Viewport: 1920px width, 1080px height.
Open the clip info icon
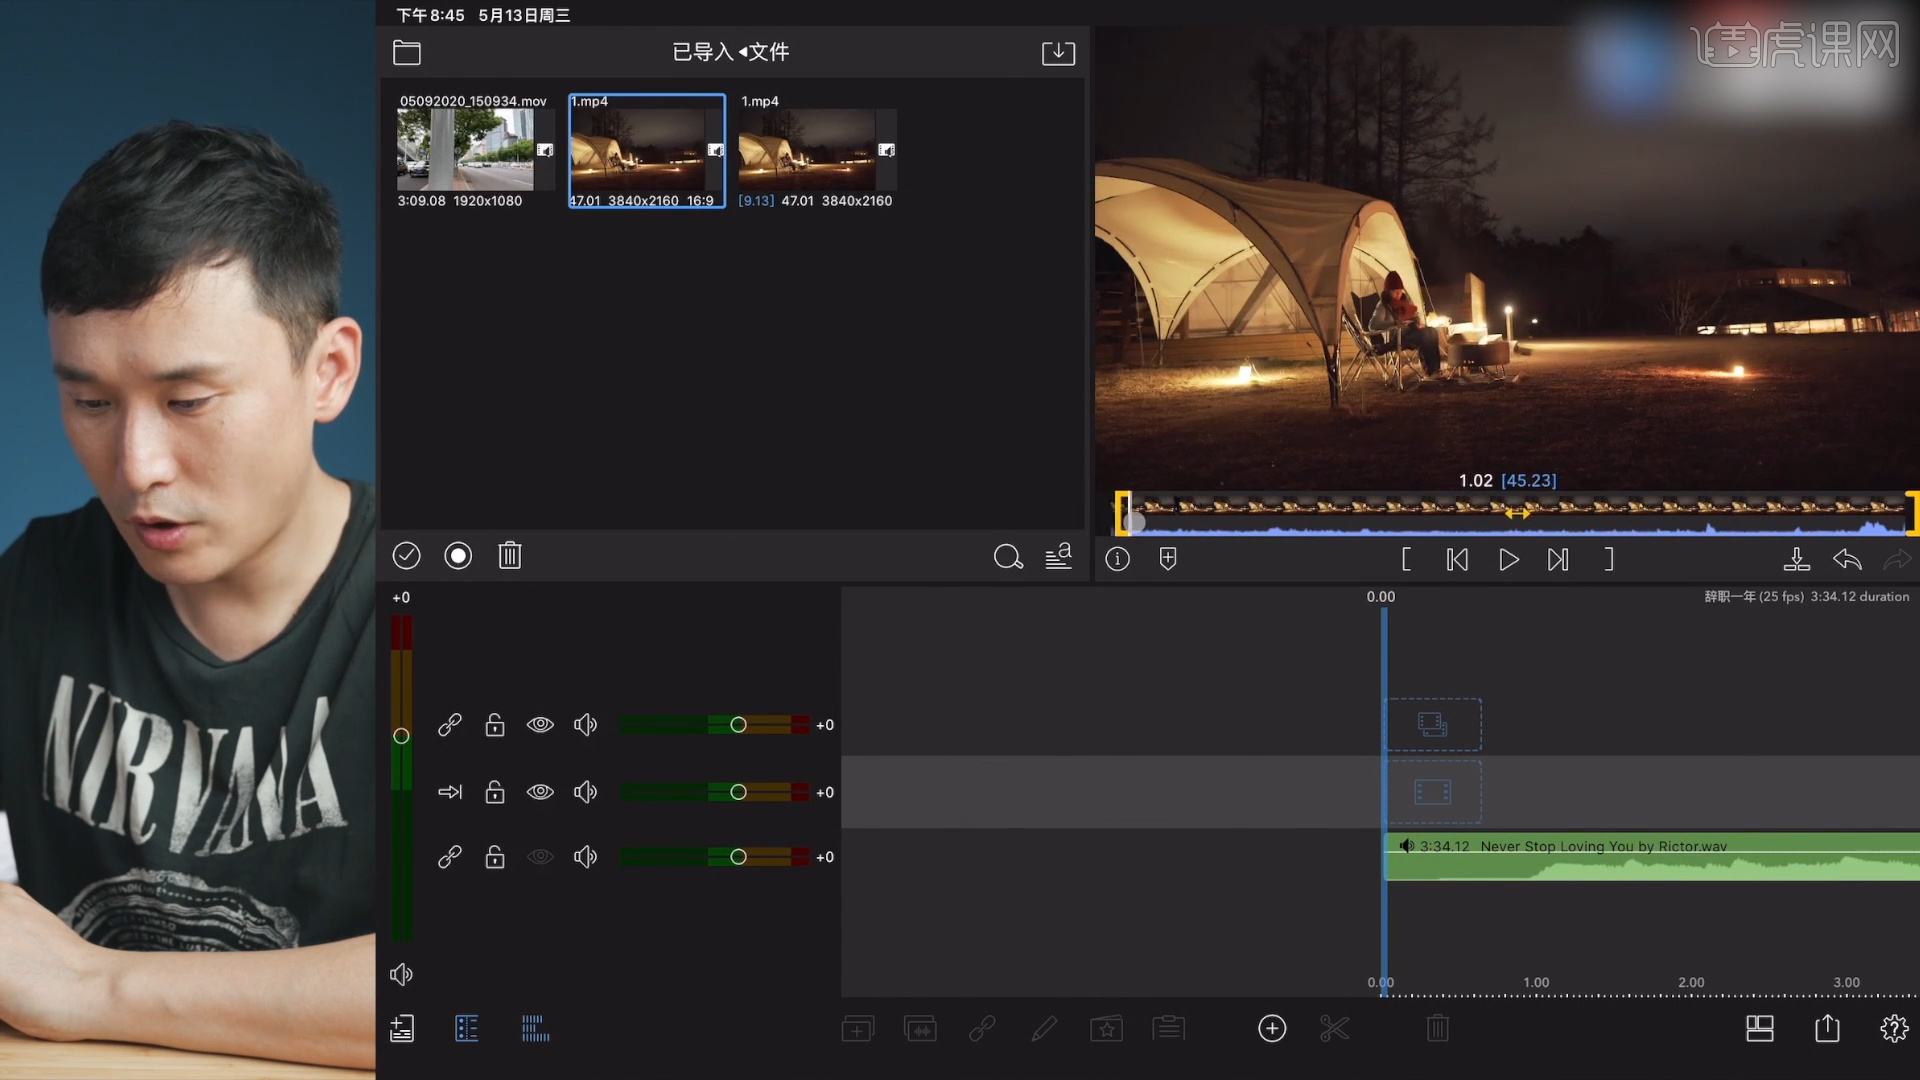(x=1117, y=559)
